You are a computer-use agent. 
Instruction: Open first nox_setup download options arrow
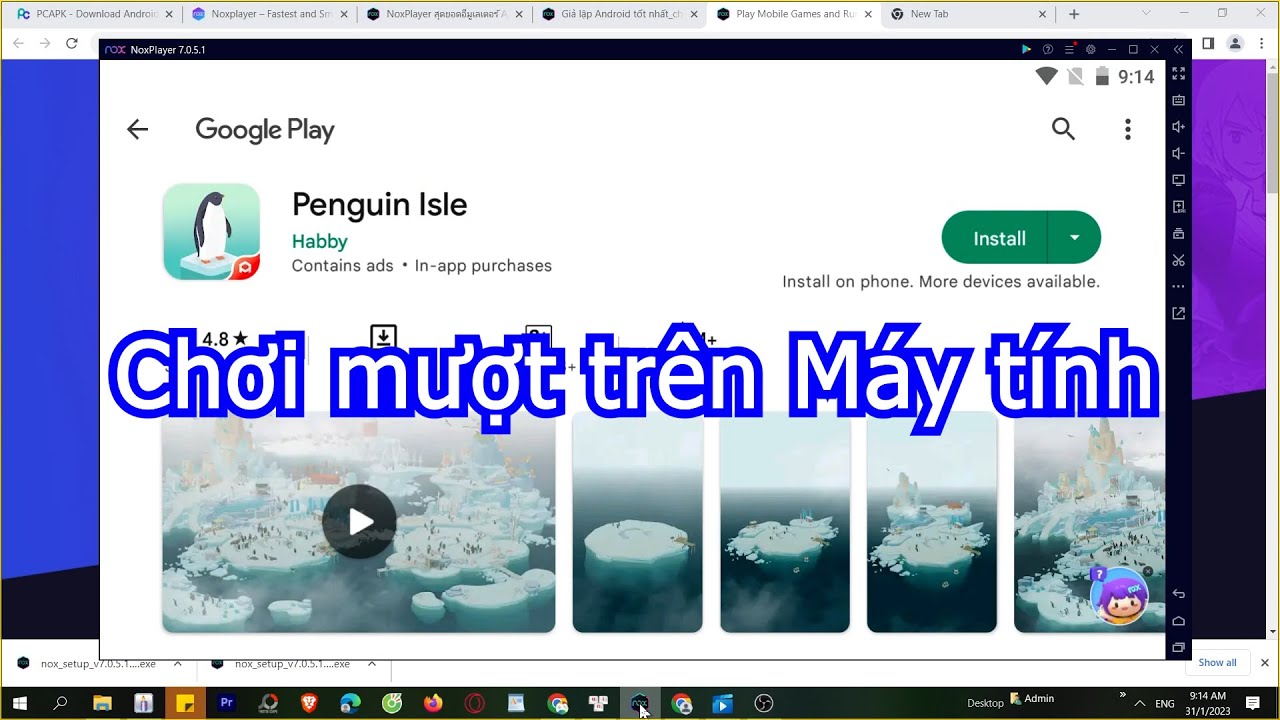[178, 663]
